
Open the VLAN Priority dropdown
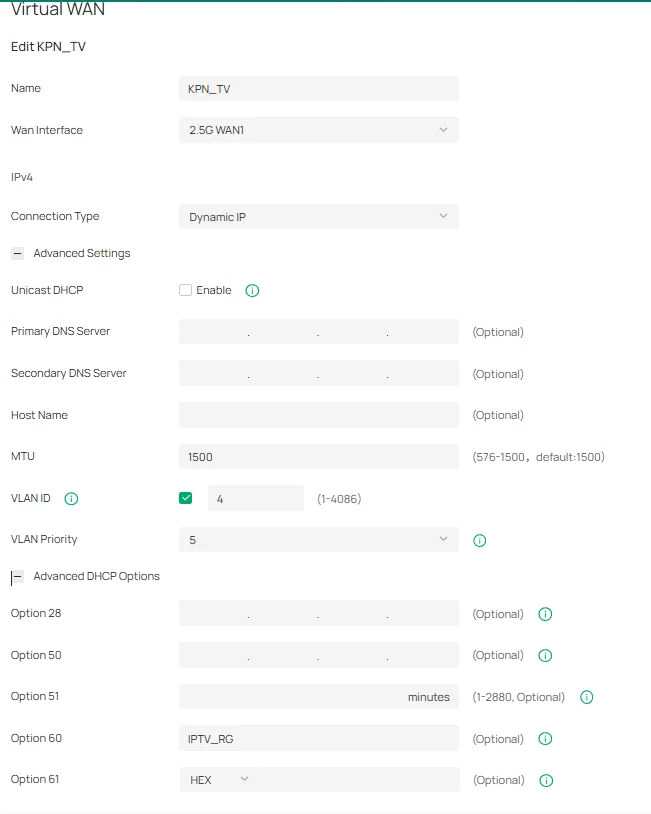[318, 540]
